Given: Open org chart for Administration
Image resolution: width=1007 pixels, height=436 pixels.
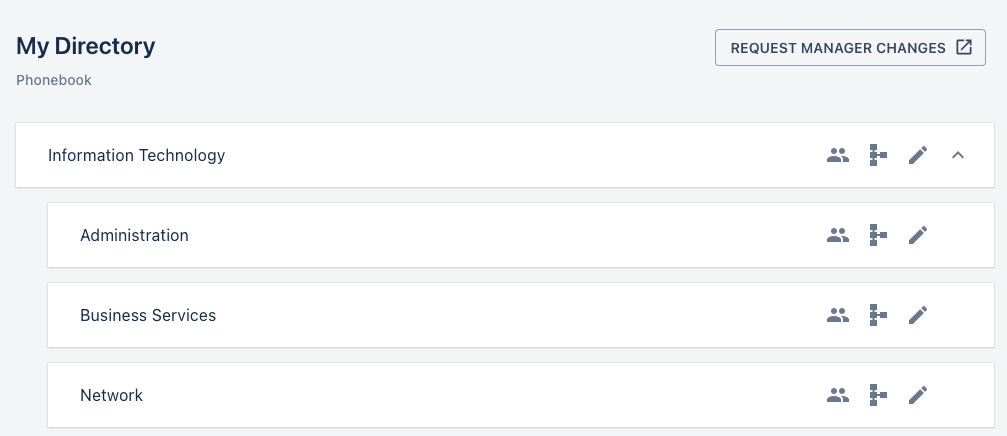Looking at the screenshot, I should 878,235.
